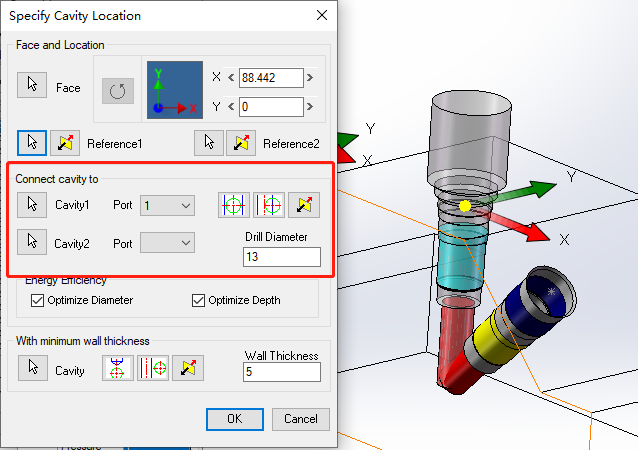
Task: Click the Cancel button
Action: coord(301,419)
